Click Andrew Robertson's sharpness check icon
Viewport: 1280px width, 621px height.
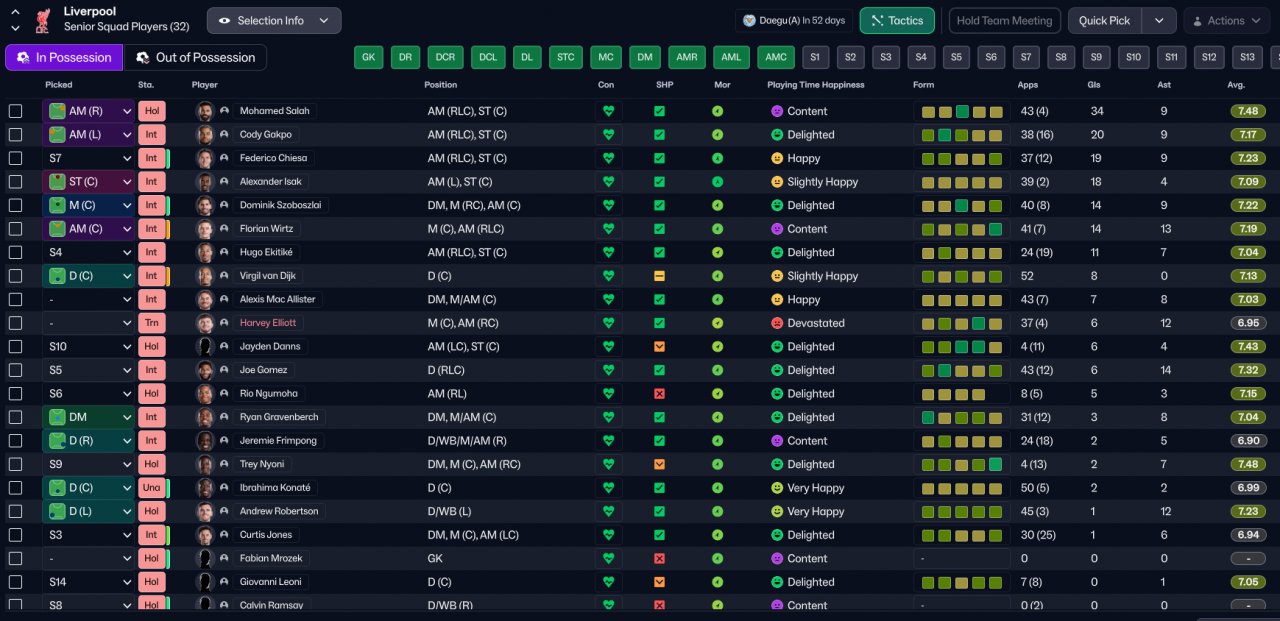[659, 512]
